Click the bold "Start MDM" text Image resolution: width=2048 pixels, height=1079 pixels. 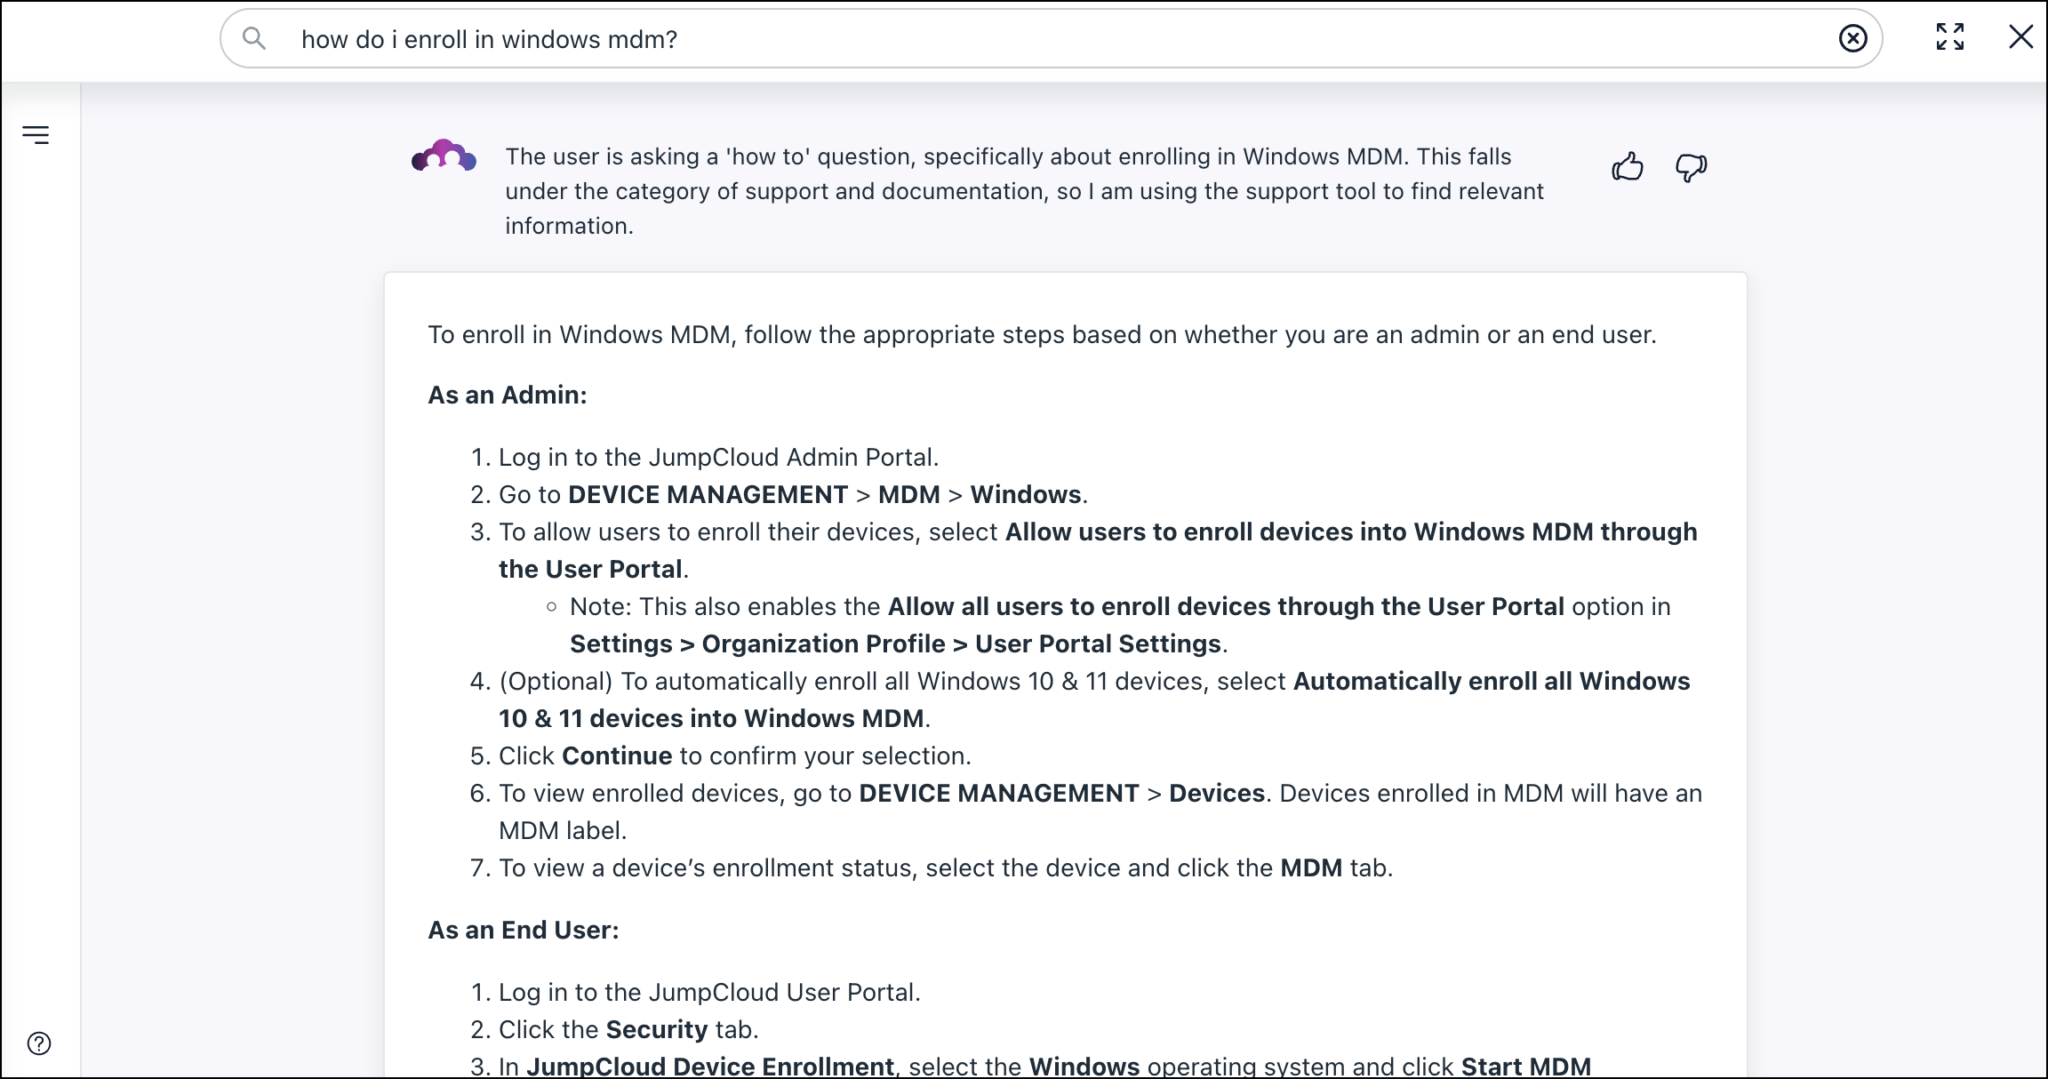tap(1525, 1066)
